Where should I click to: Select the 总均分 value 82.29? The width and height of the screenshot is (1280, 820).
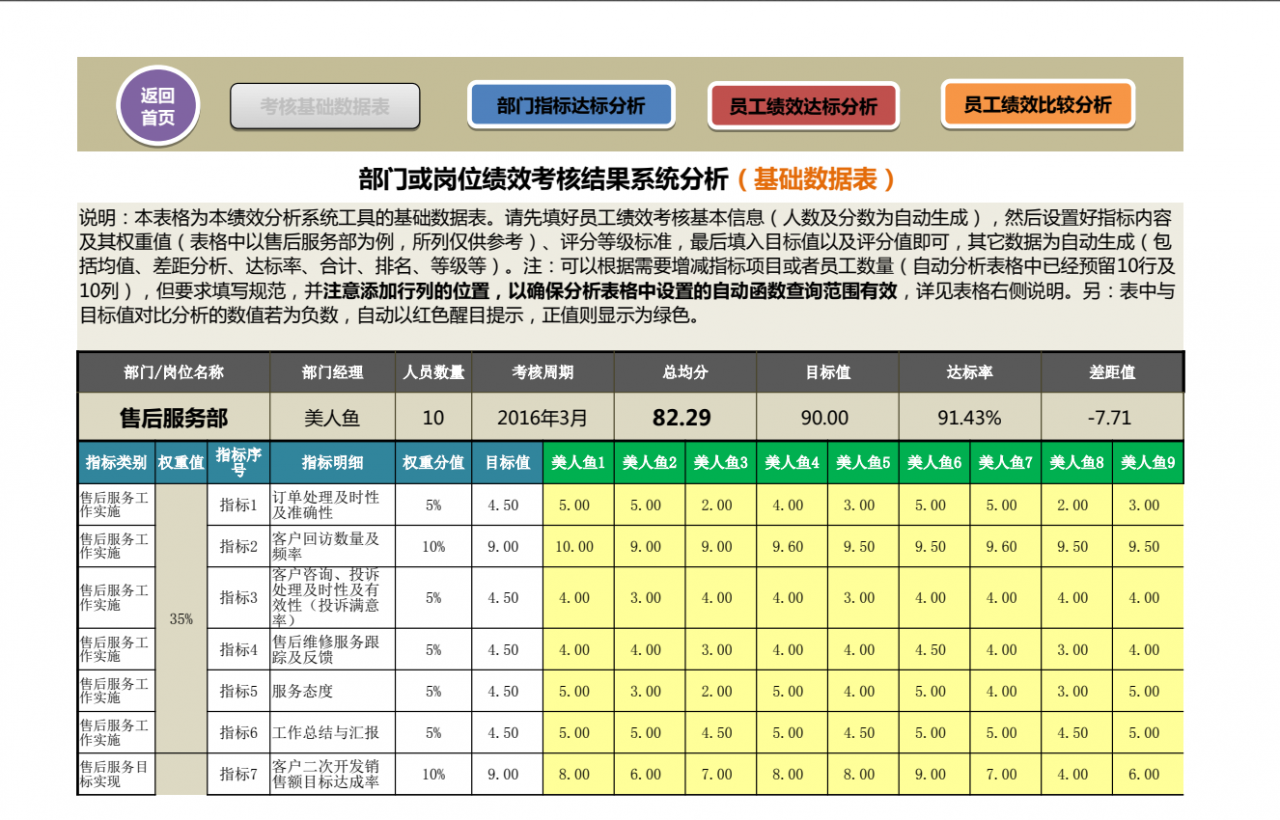[685, 417]
